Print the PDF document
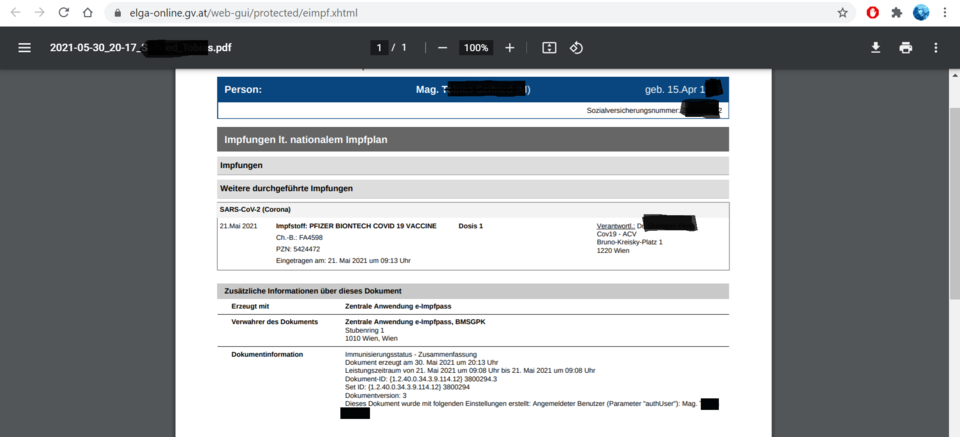This screenshot has height=437, width=960. point(906,48)
